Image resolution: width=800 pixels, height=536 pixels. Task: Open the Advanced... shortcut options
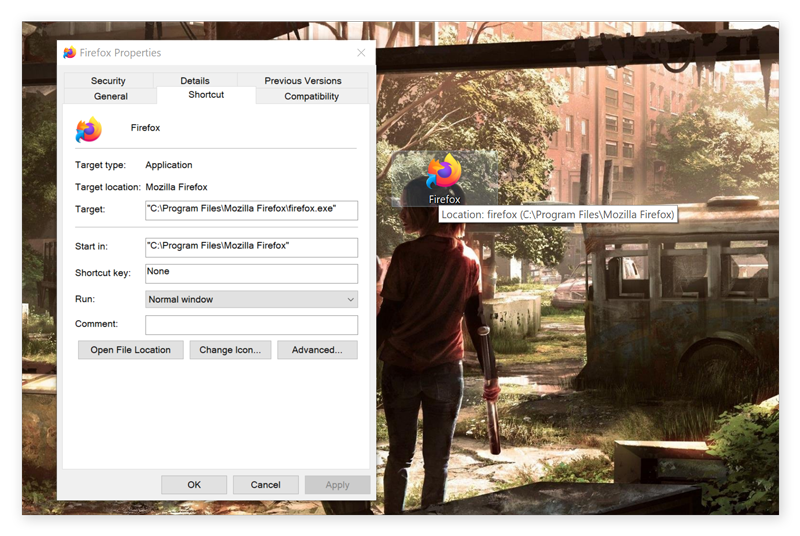pyautogui.click(x=317, y=350)
